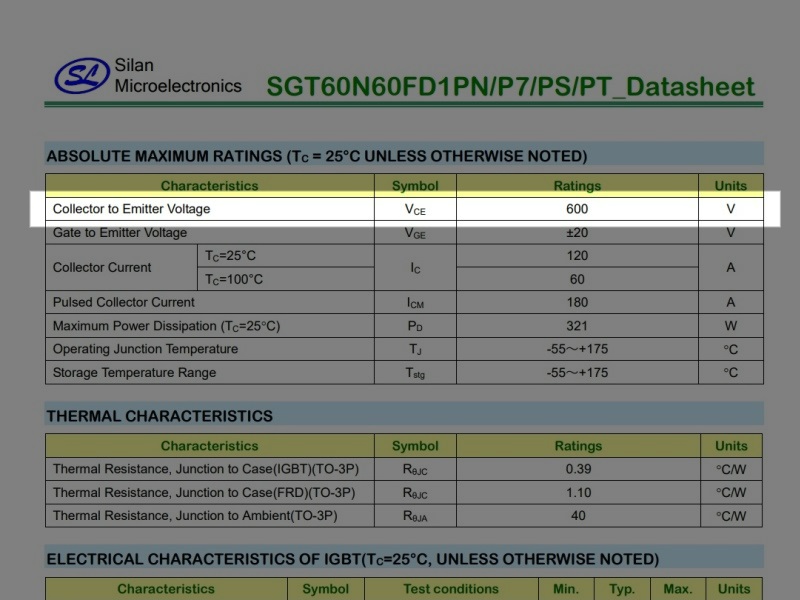Select the Collector to Emitter Voltage row

[405, 209]
